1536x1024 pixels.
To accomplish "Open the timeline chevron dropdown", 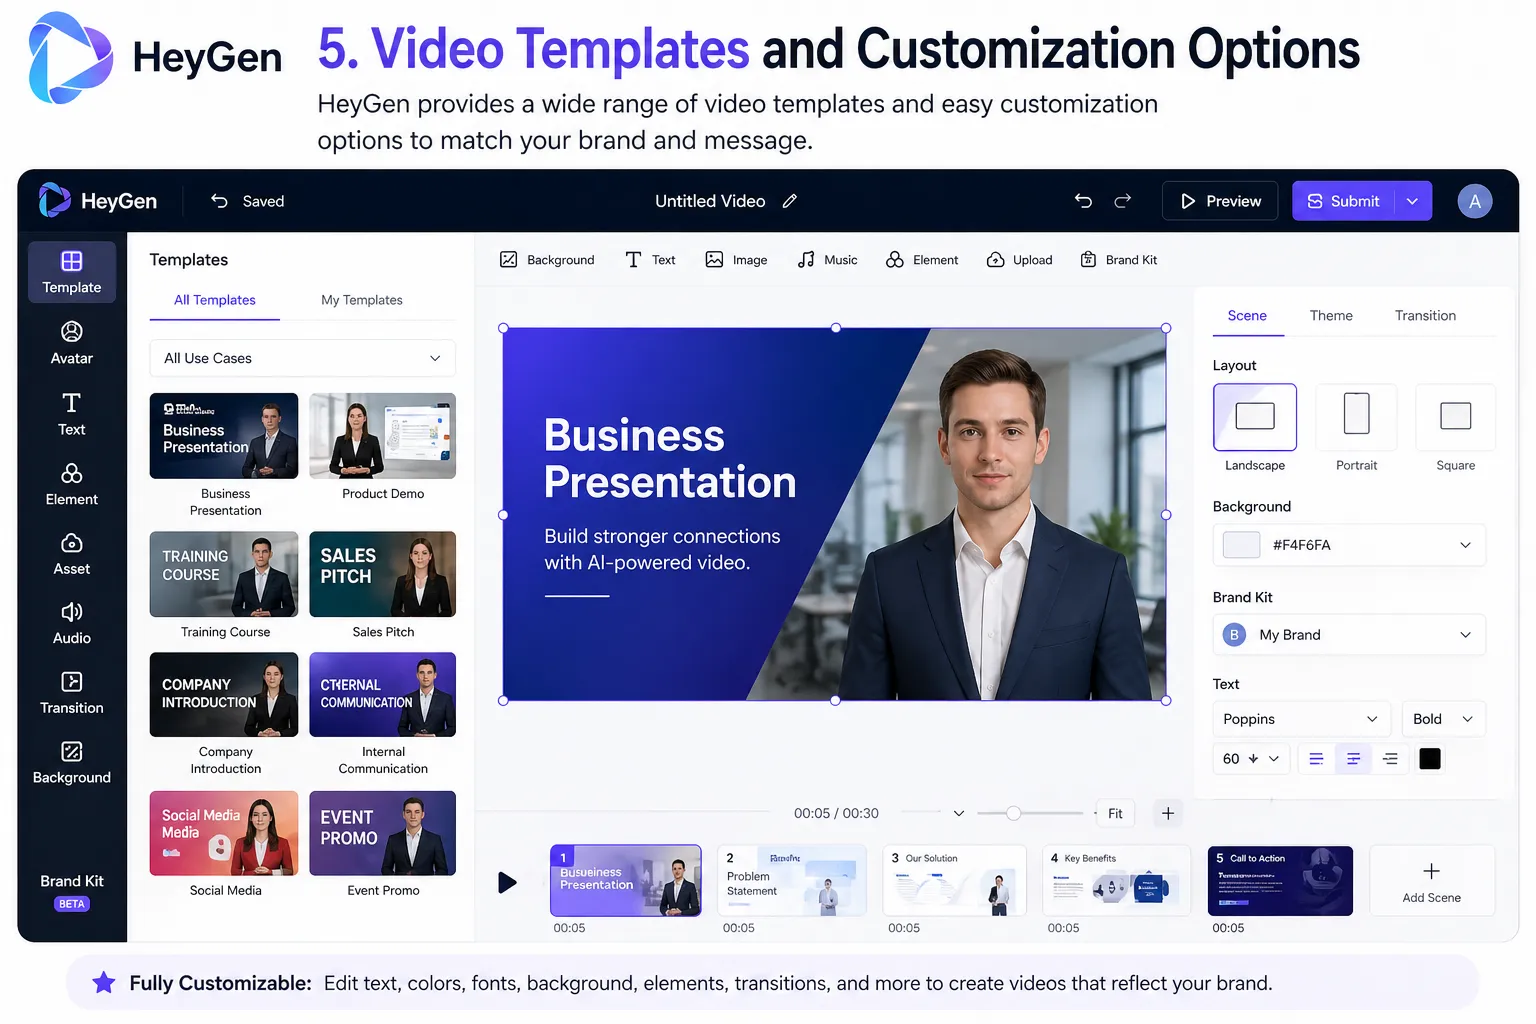I will point(958,813).
